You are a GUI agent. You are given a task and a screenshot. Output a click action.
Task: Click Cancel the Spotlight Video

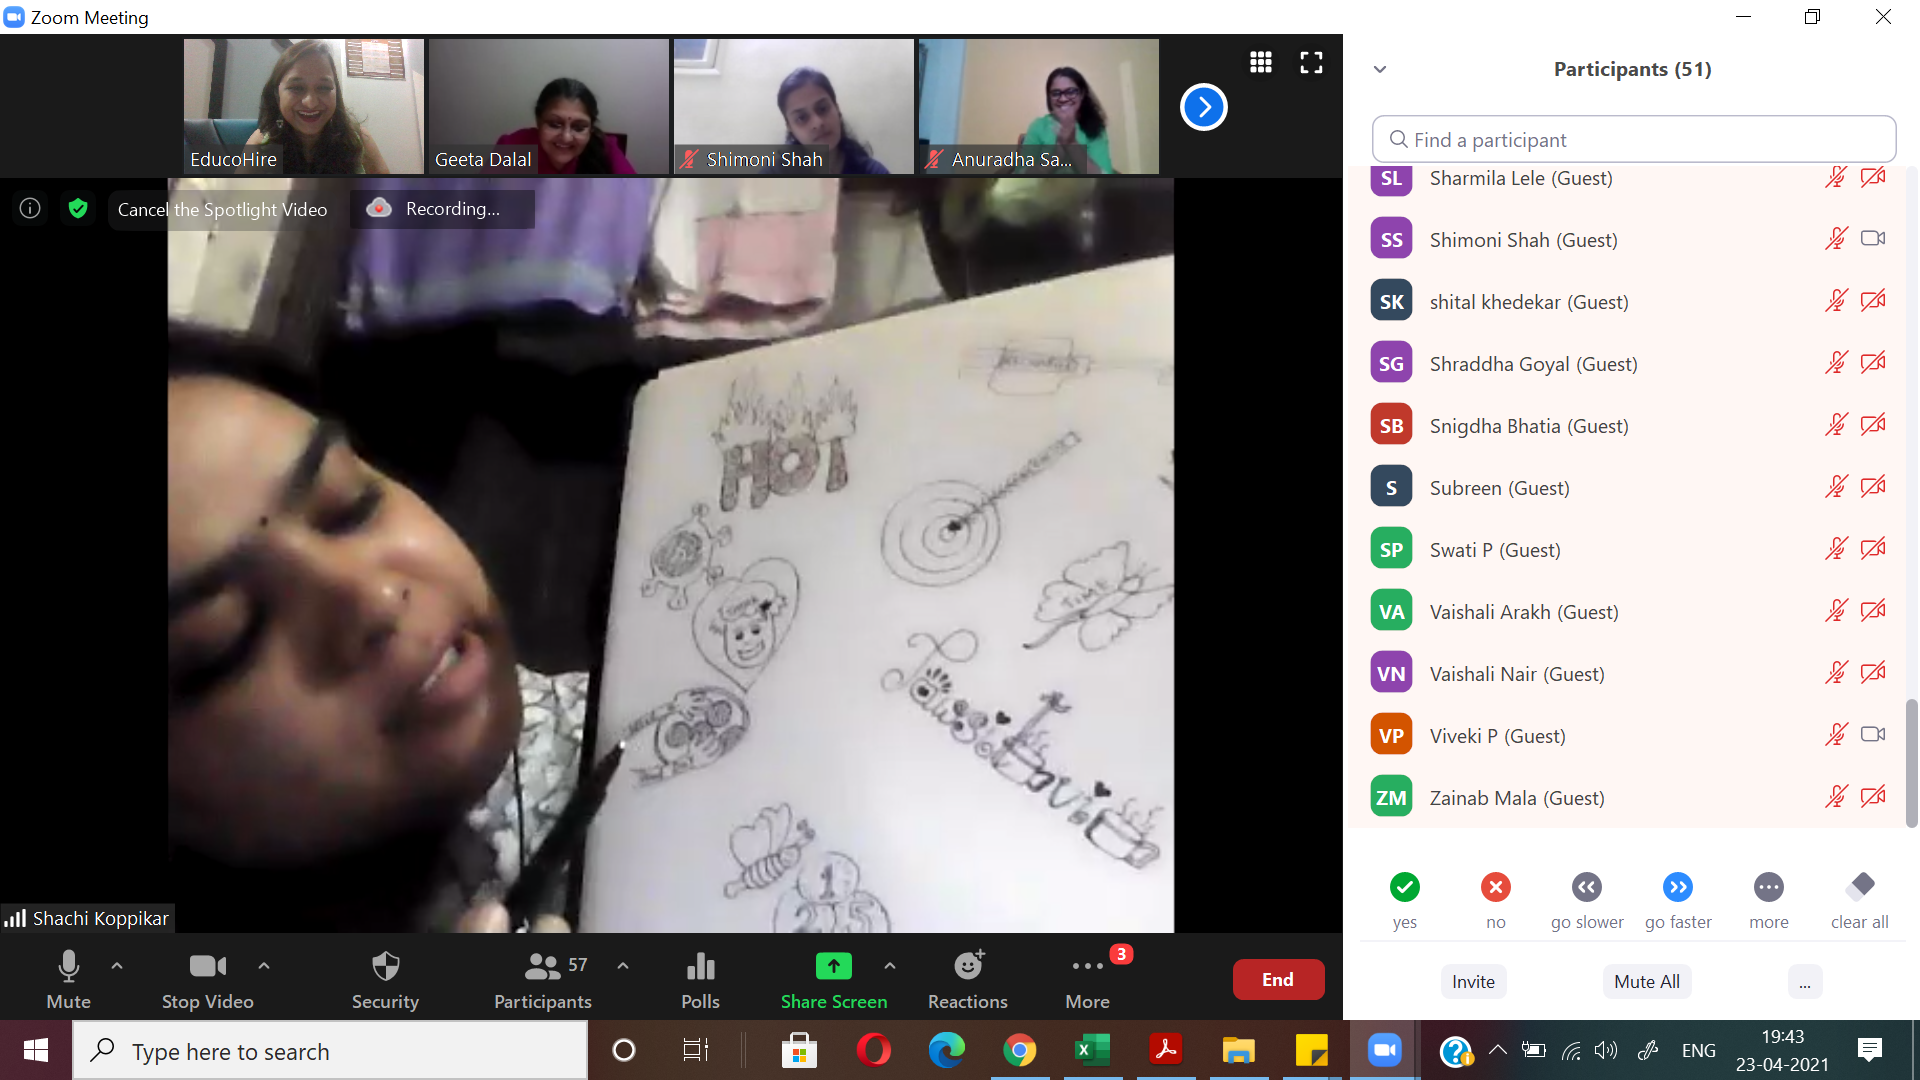tap(222, 209)
